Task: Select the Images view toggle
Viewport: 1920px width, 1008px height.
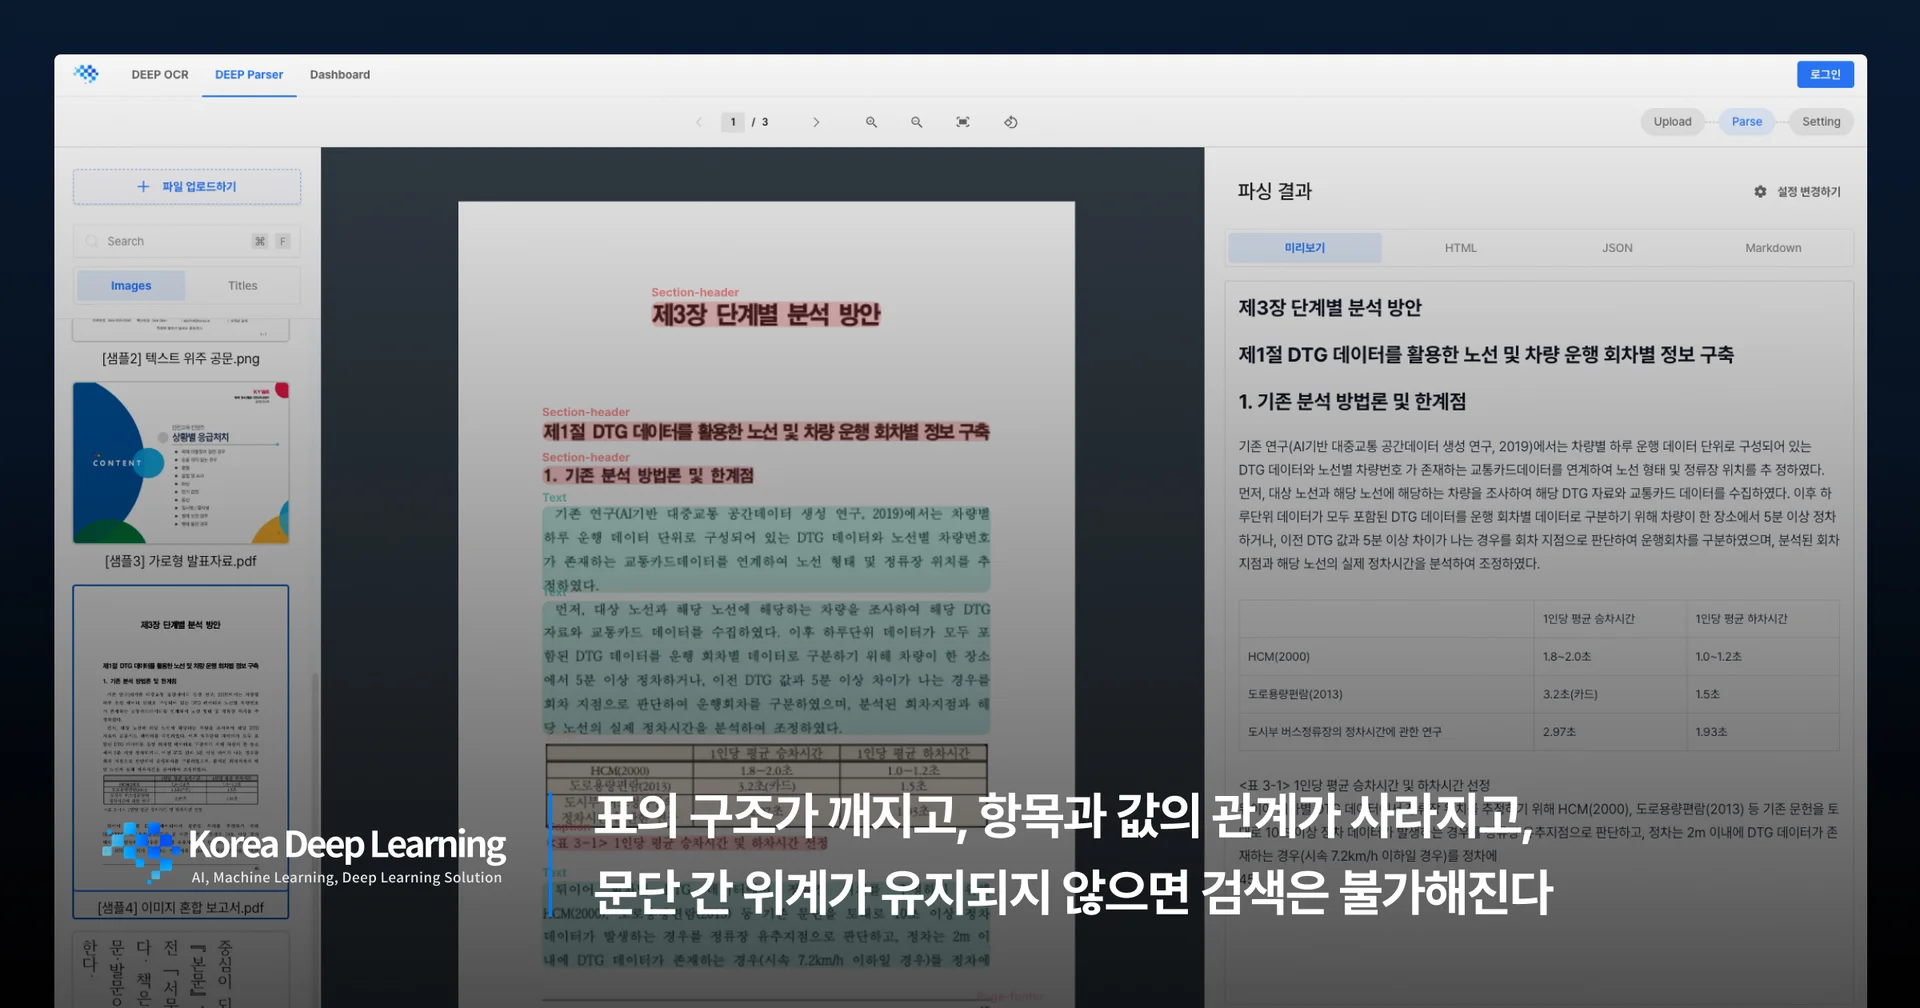Action: pos(131,286)
